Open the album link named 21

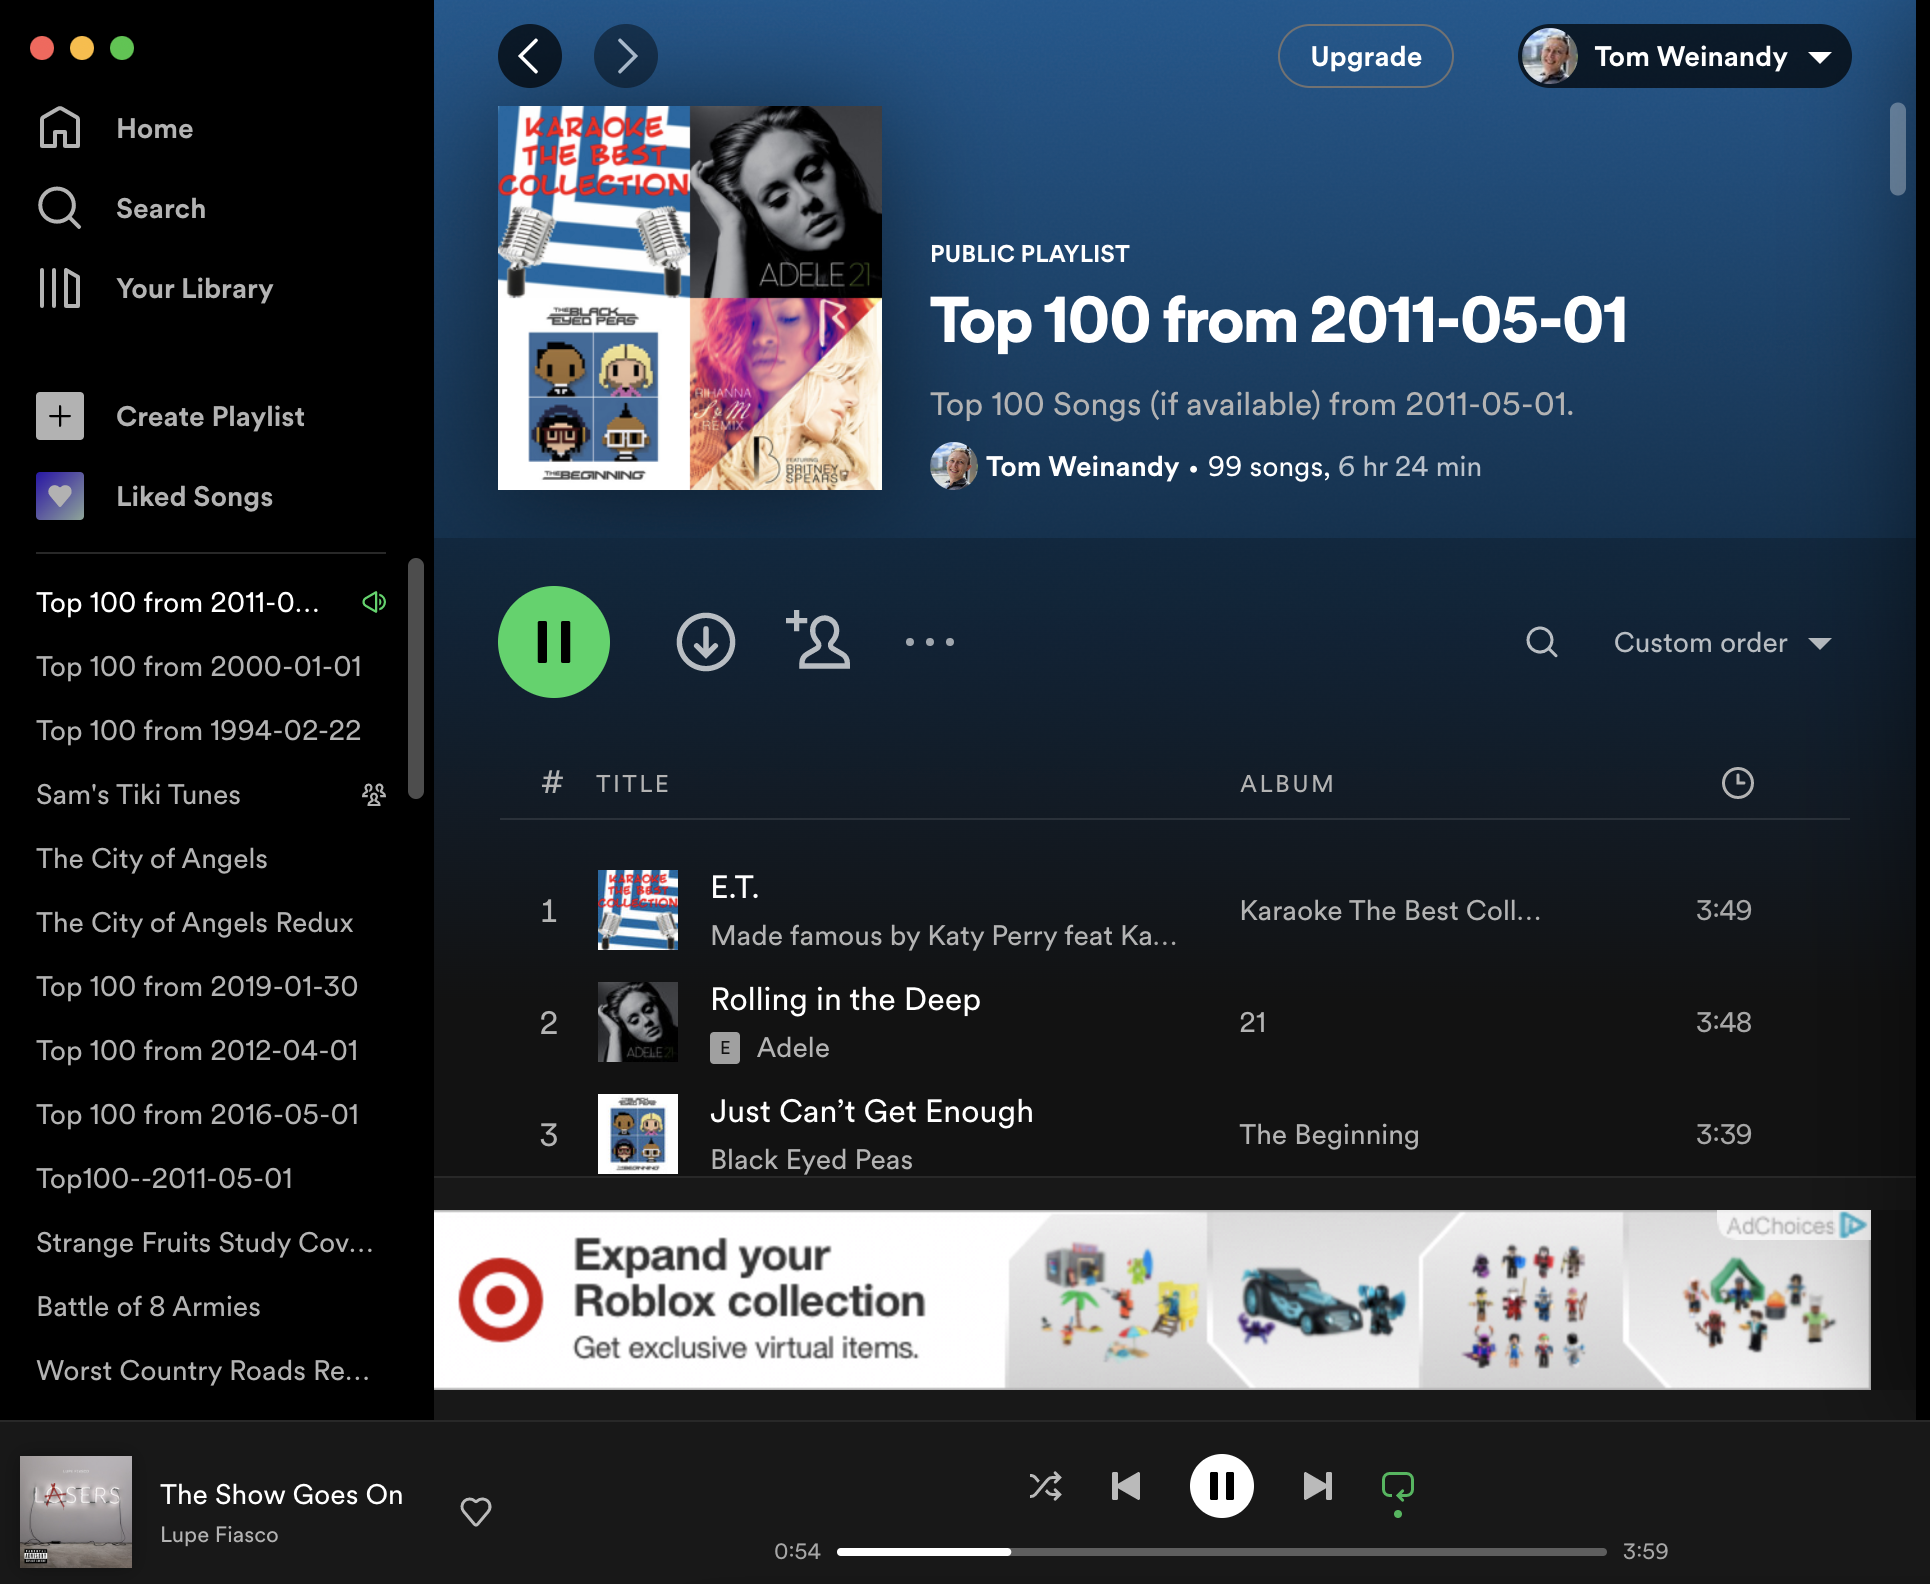1253,1022
